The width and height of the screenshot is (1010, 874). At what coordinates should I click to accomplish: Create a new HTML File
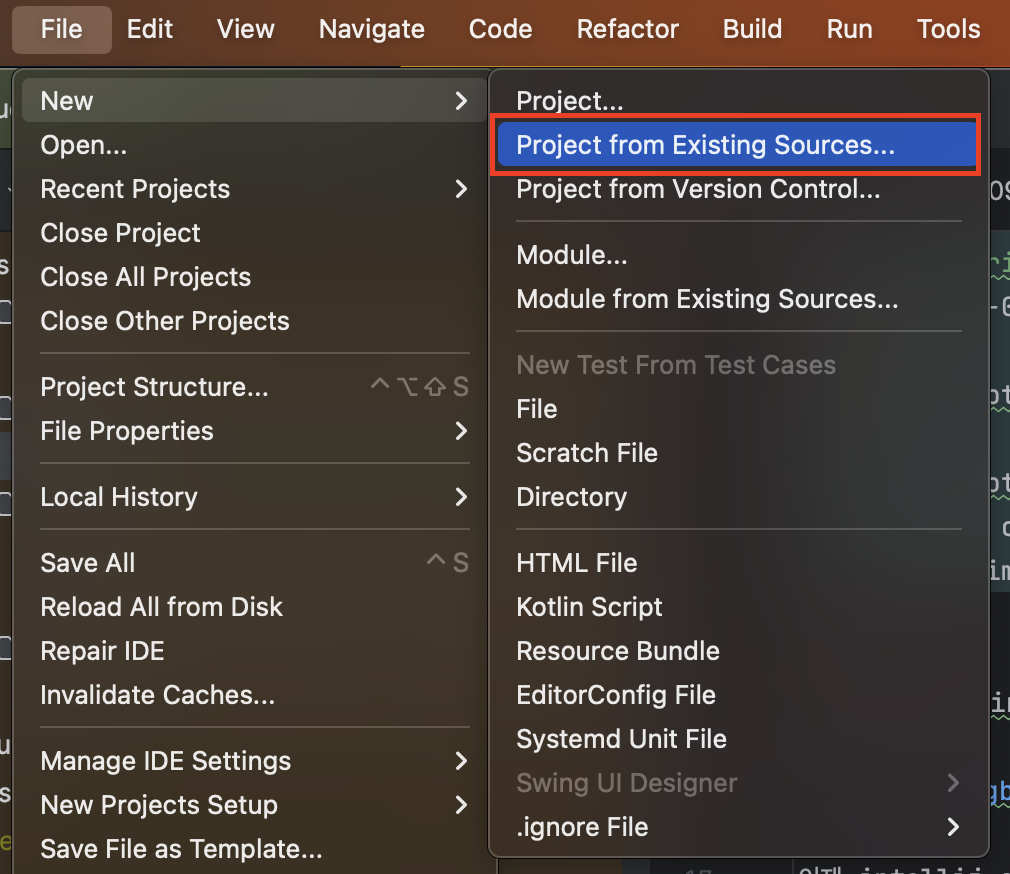[x=576, y=563]
